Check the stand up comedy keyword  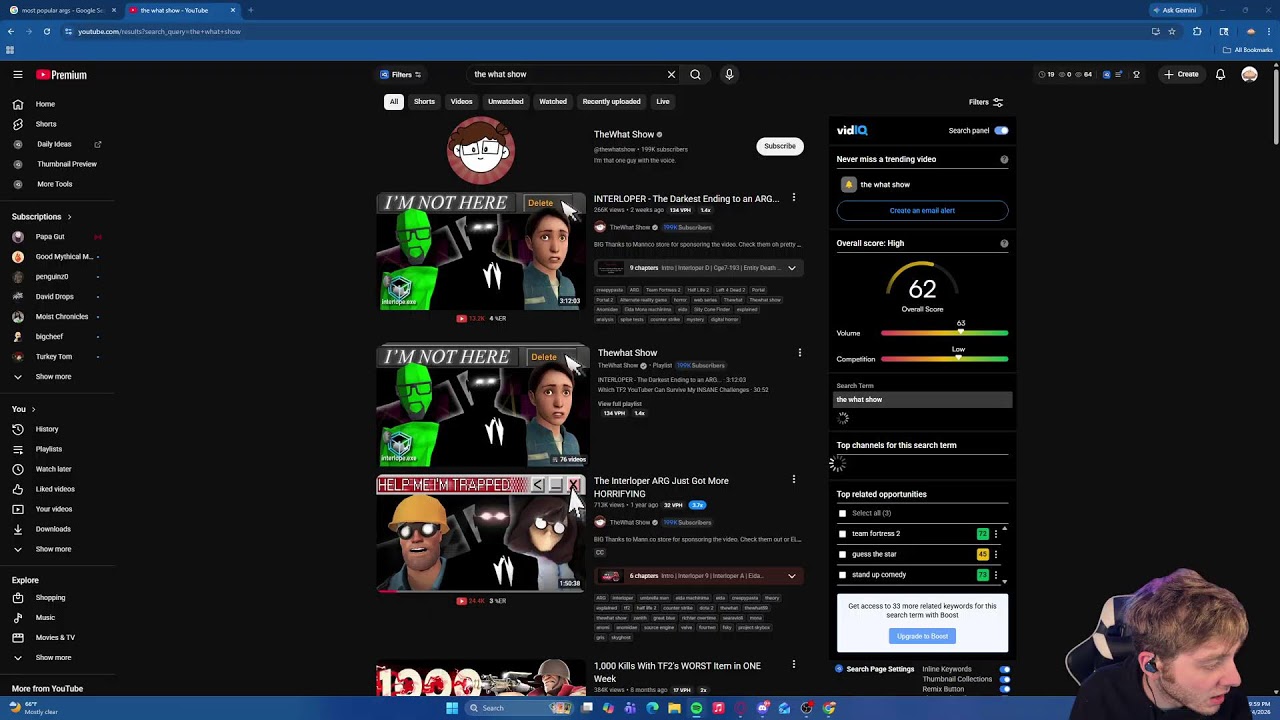pos(842,575)
